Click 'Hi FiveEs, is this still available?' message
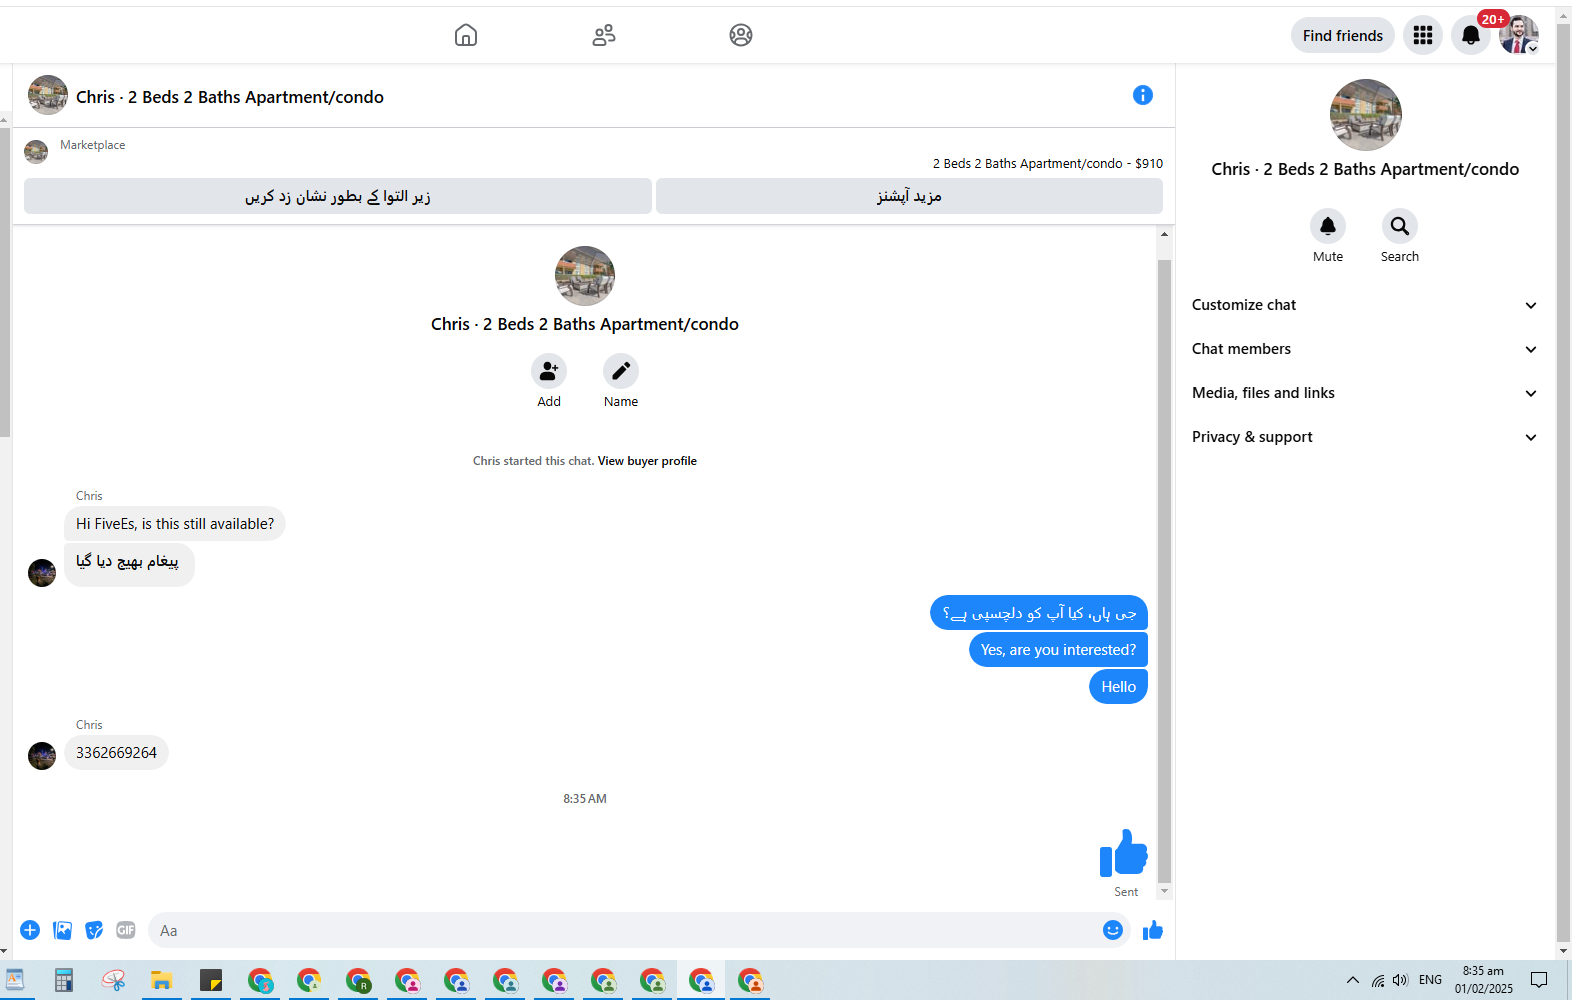 175,524
